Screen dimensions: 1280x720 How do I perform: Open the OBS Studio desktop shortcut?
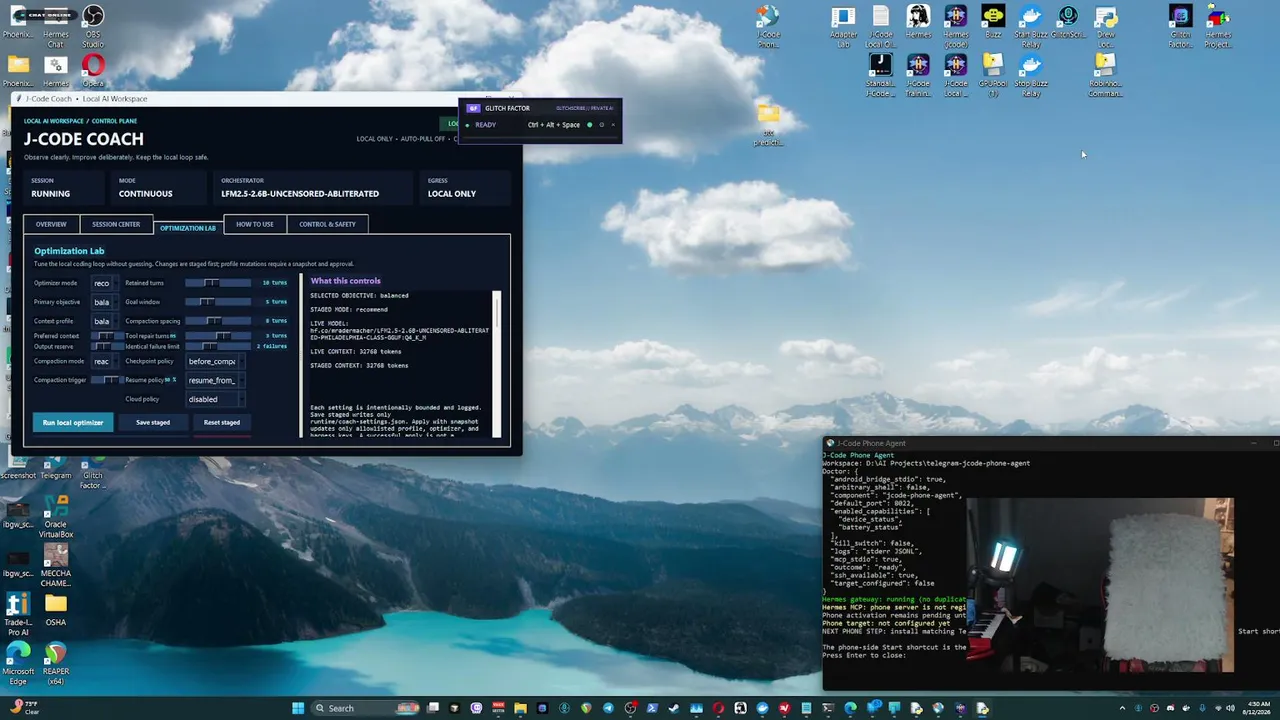pyautogui.click(x=92, y=26)
